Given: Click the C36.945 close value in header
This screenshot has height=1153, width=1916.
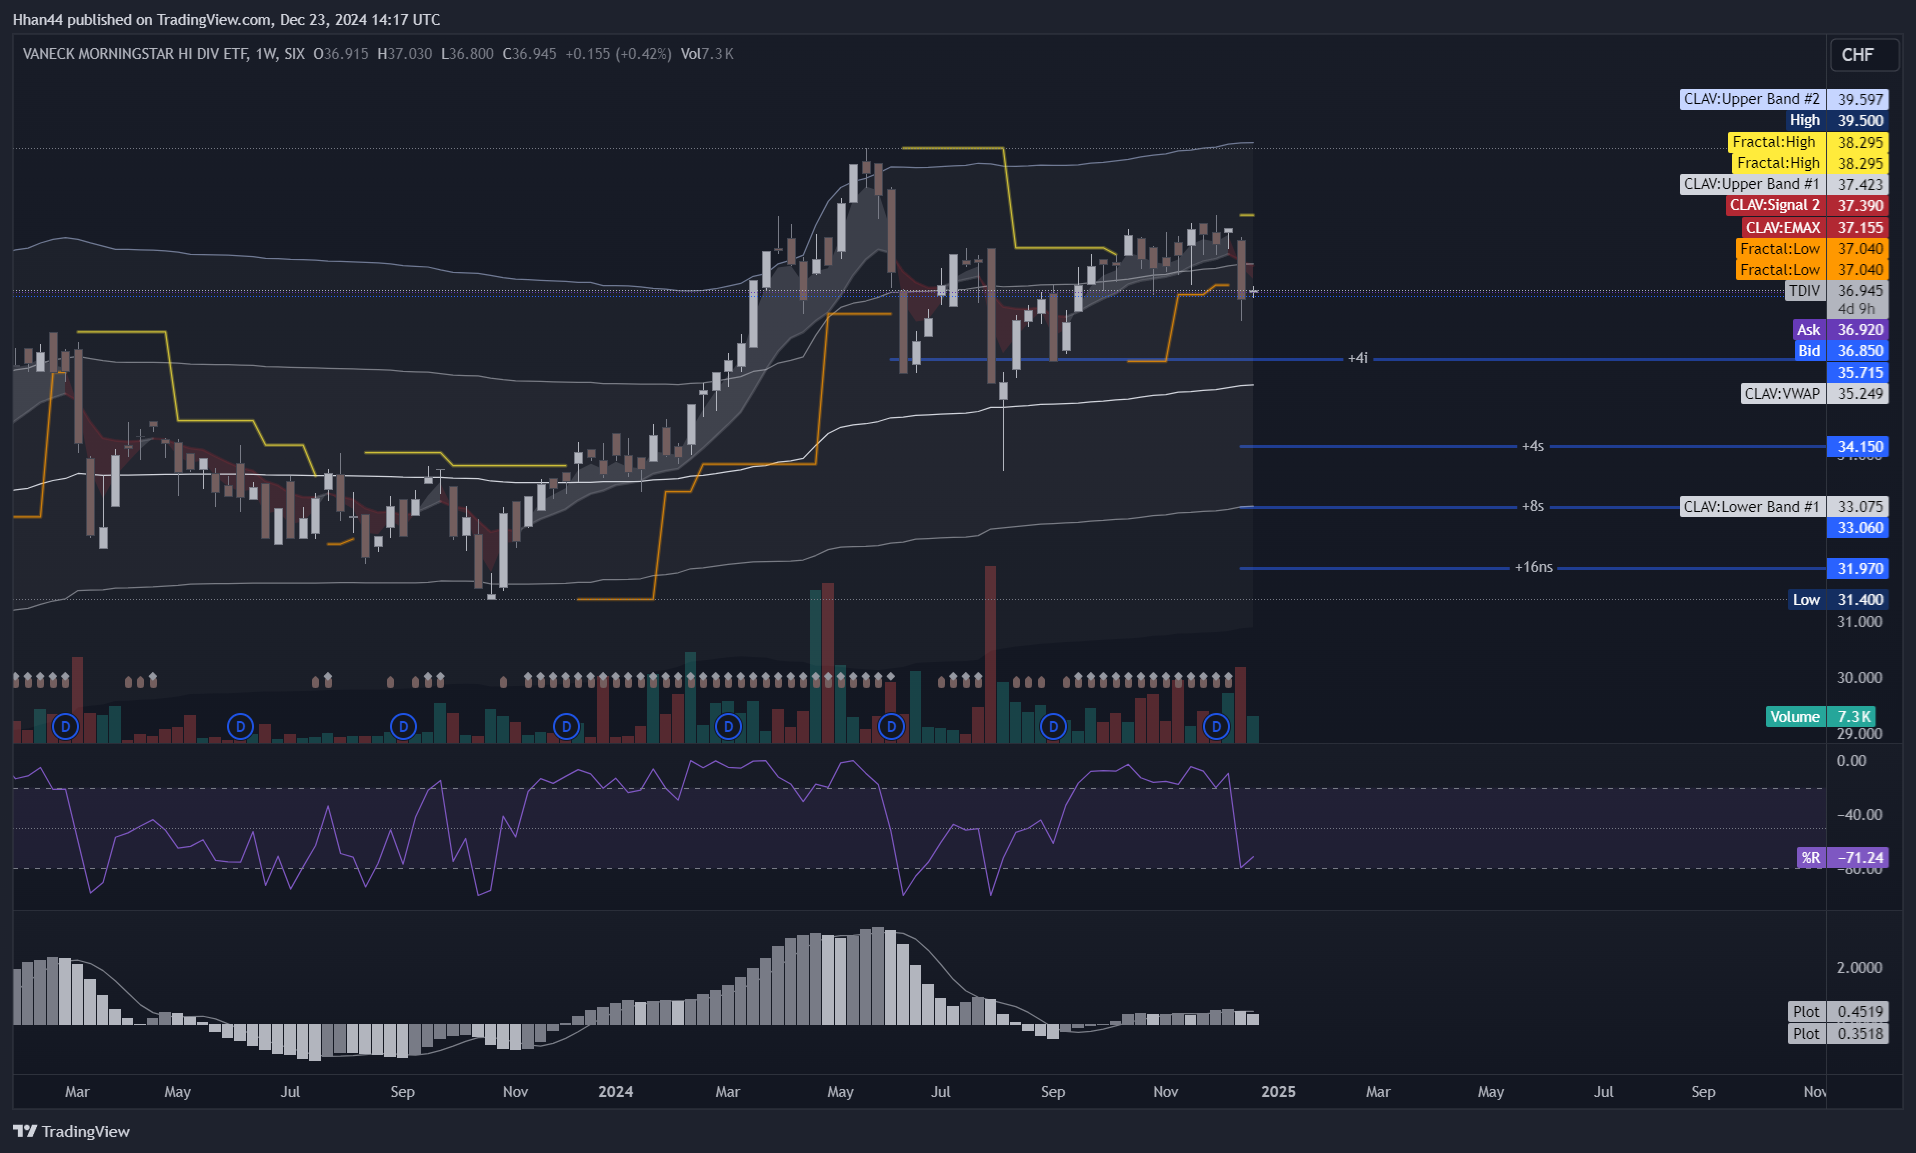Looking at the screenshot, I should 529,54.
